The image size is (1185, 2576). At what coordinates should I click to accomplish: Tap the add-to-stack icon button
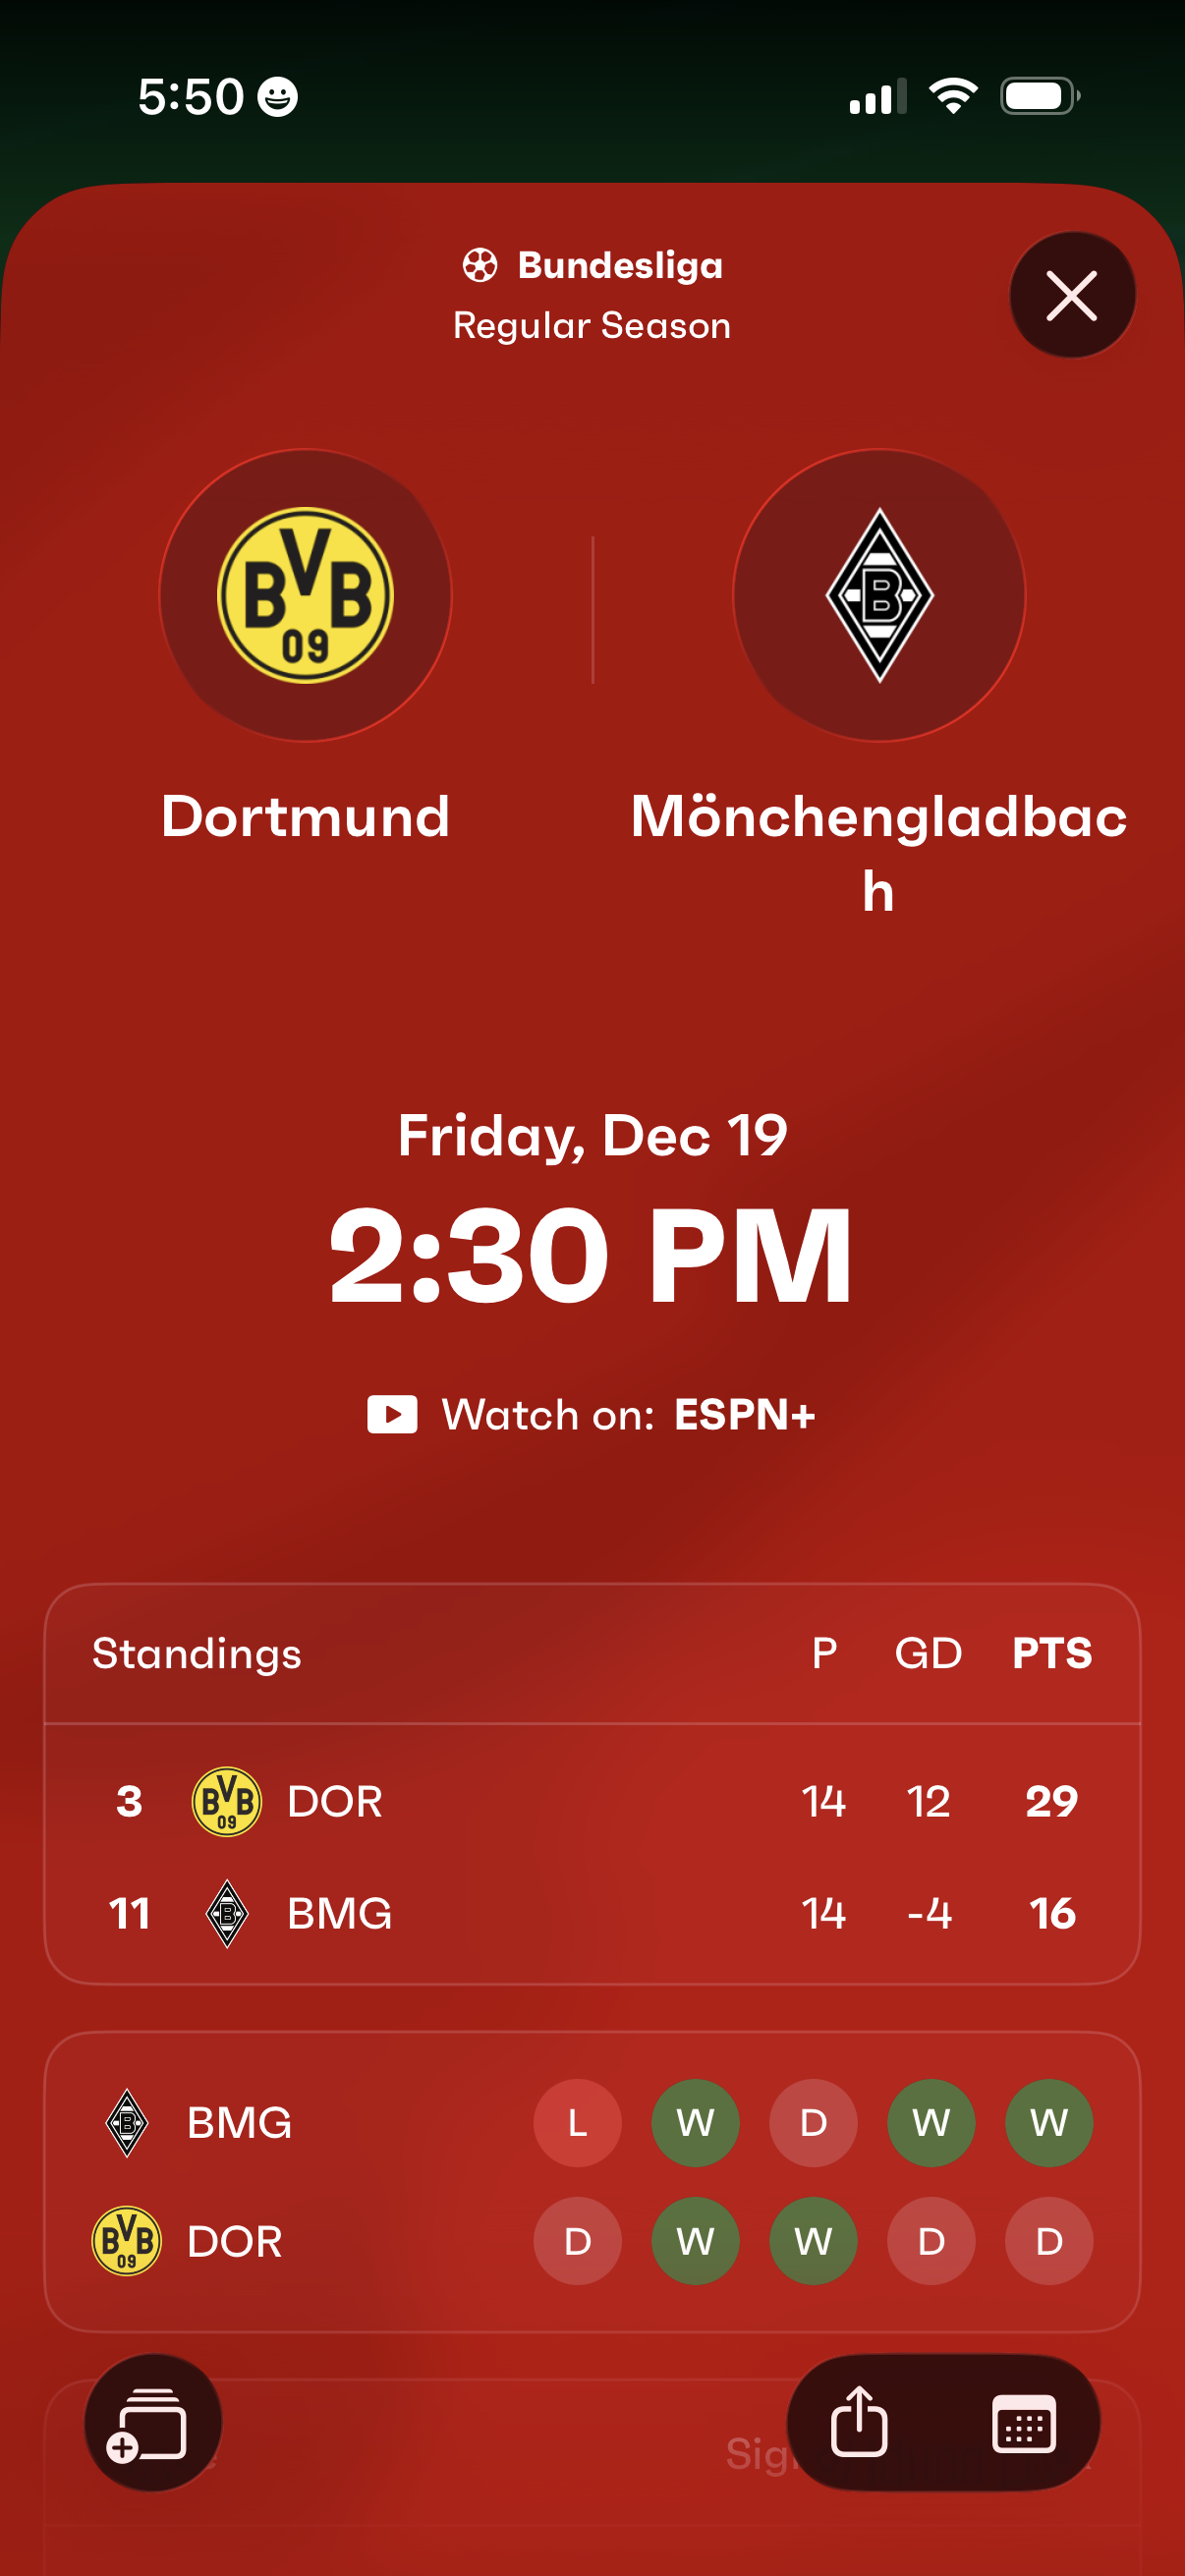click(152, 2422)
